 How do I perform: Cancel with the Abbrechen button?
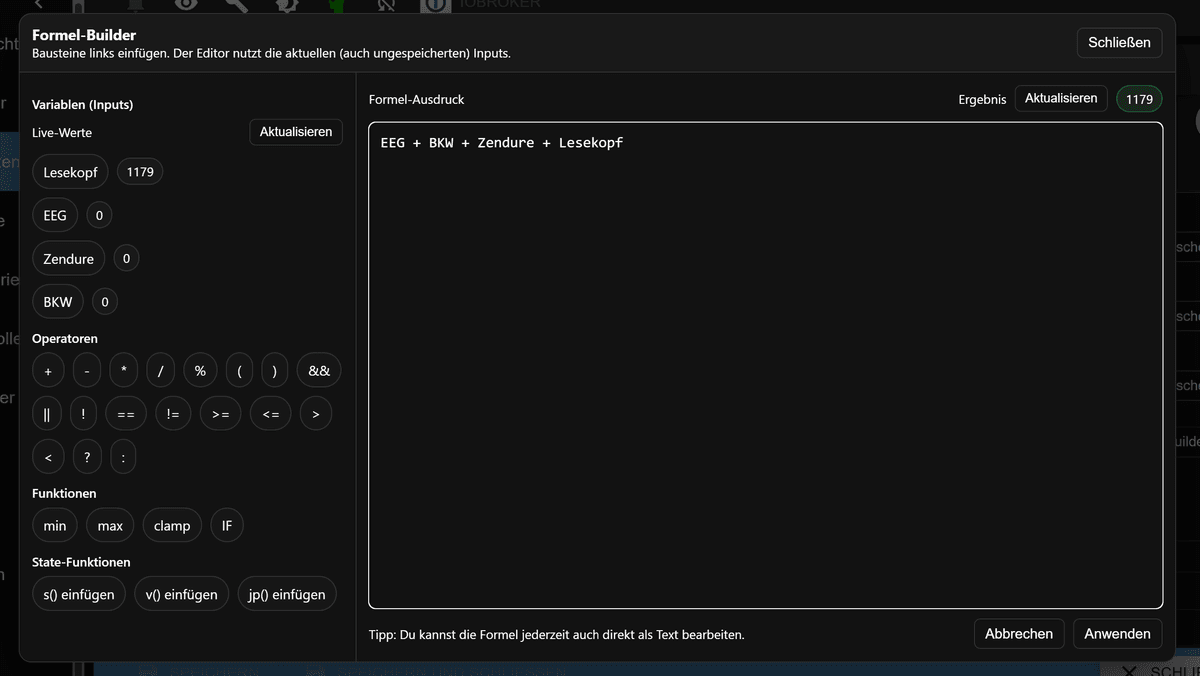pos(1019,633)
